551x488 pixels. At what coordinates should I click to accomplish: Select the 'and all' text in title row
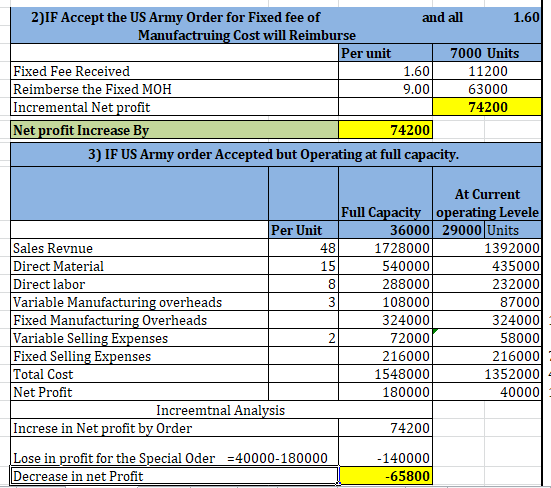[442, 17]
